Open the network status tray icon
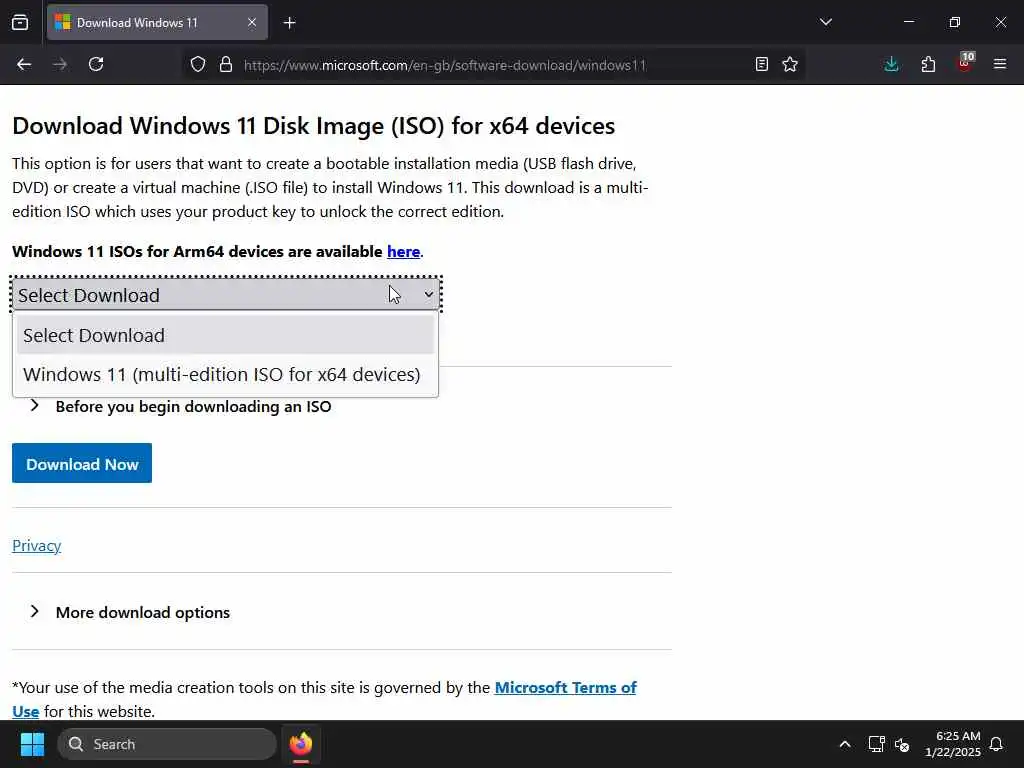The width and height of the screenshot is (1024, 768). click(876, 744)
